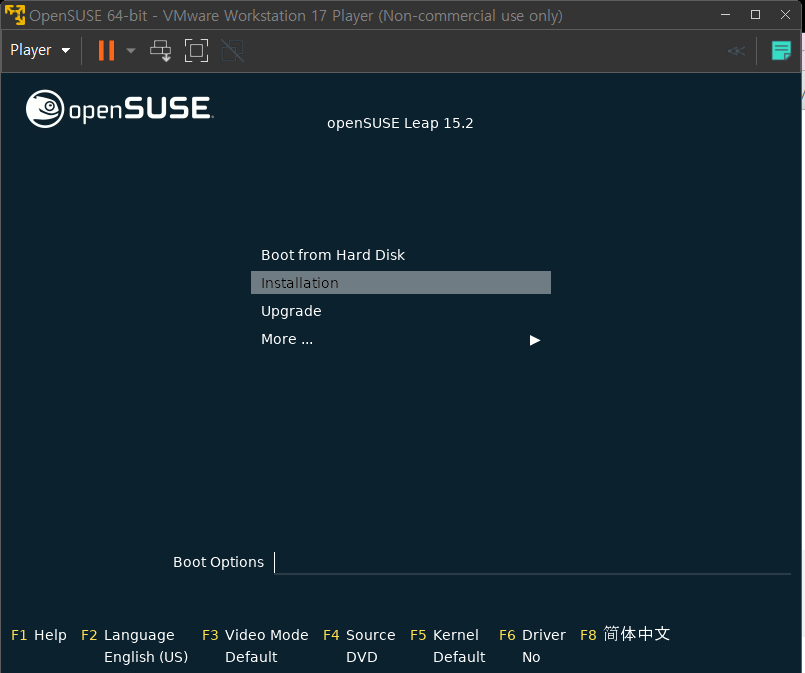Expand the power options arrow beside pause

pos(131,50)
